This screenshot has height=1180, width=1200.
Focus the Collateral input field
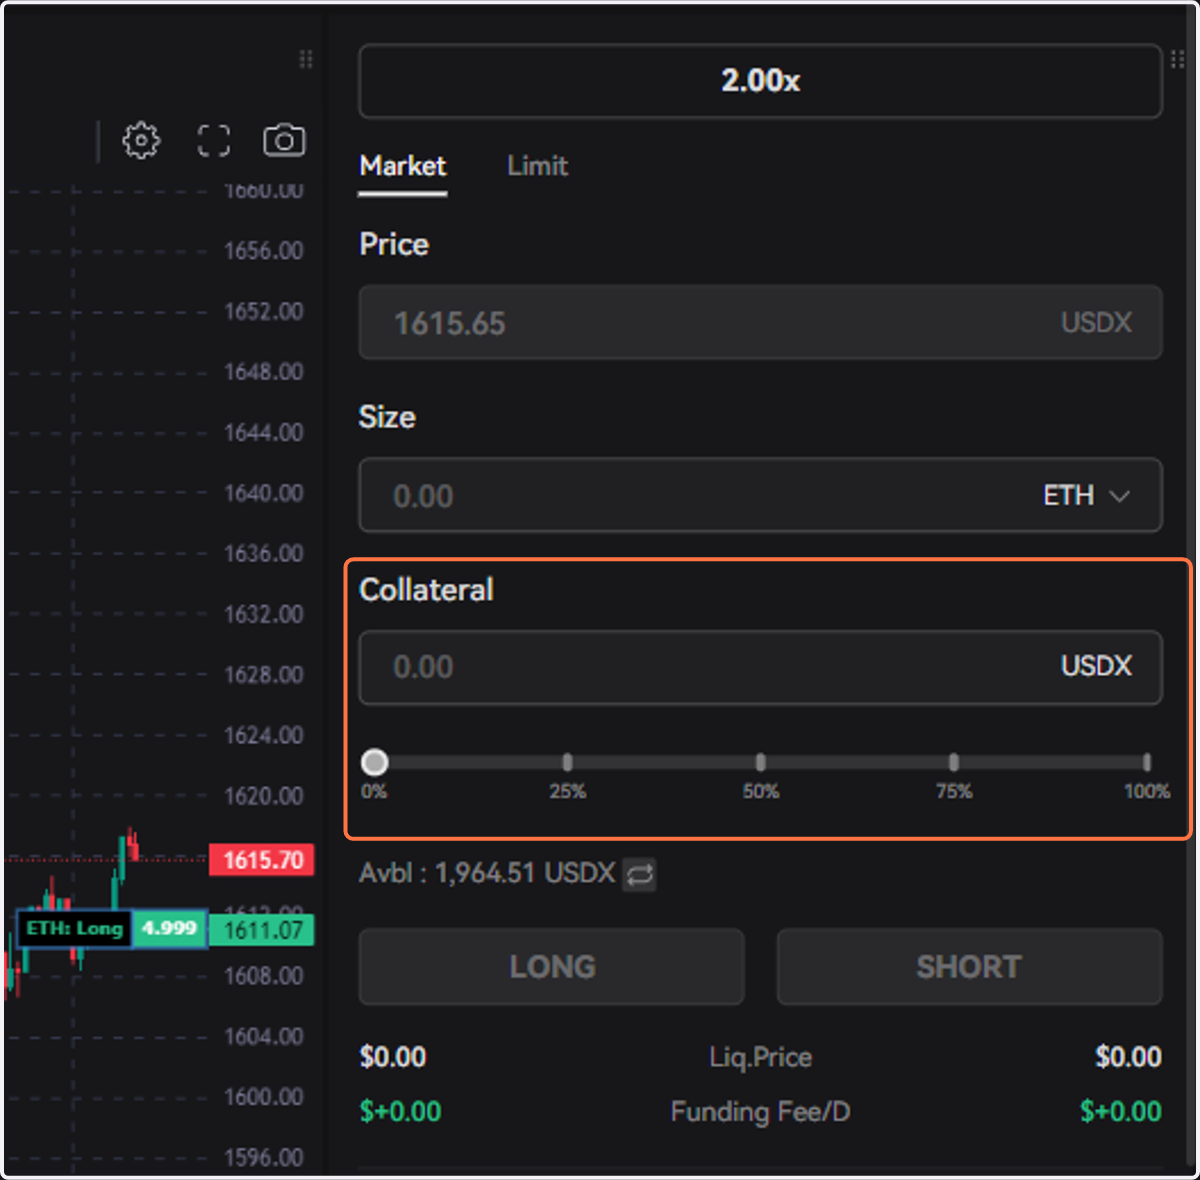click(x=760, y=667)
